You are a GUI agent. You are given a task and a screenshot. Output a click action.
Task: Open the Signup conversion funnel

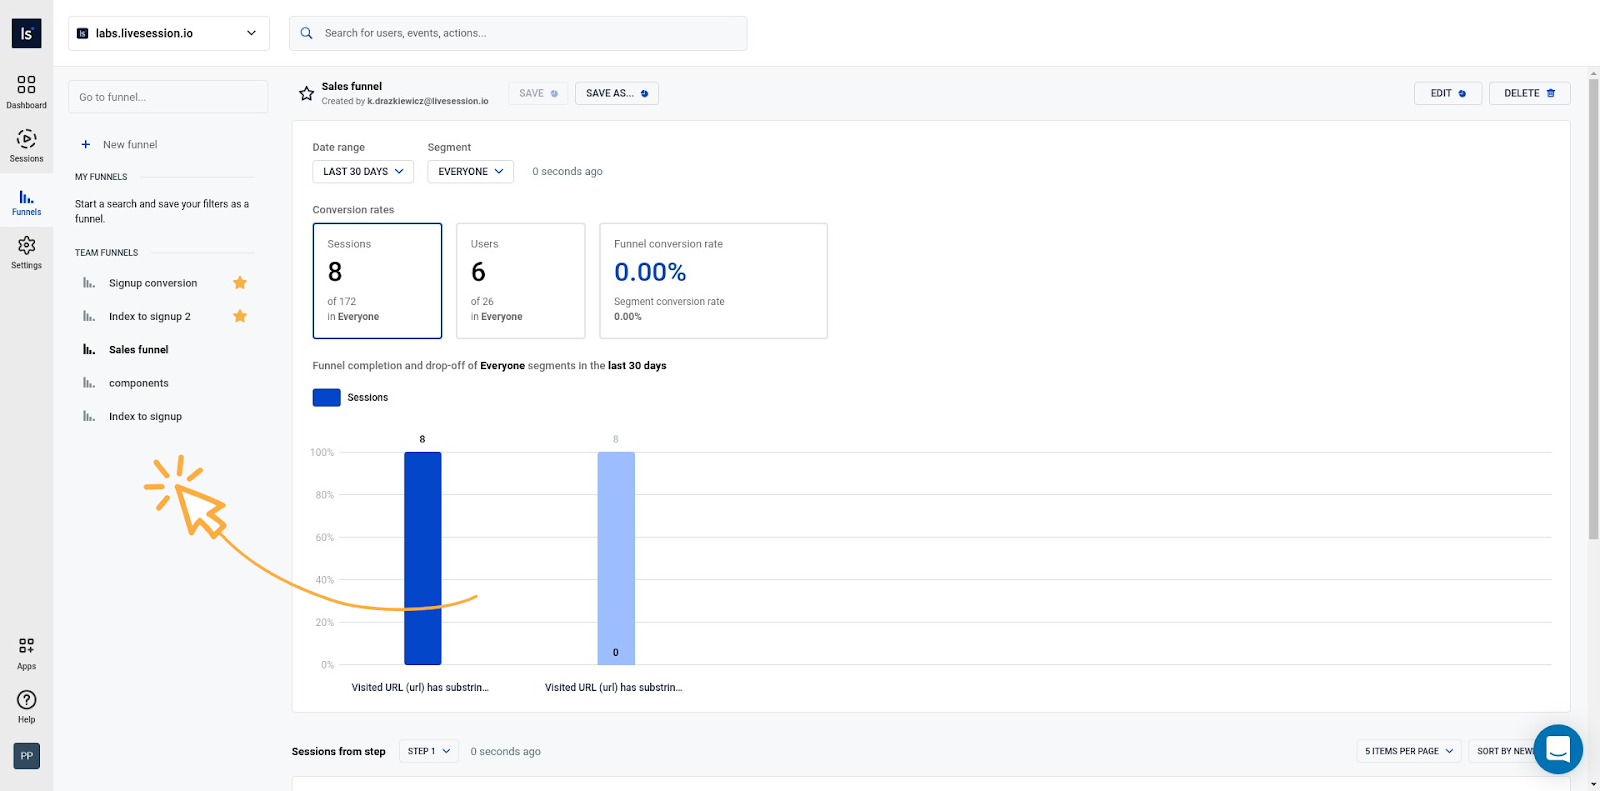click(x=153, y=283)
